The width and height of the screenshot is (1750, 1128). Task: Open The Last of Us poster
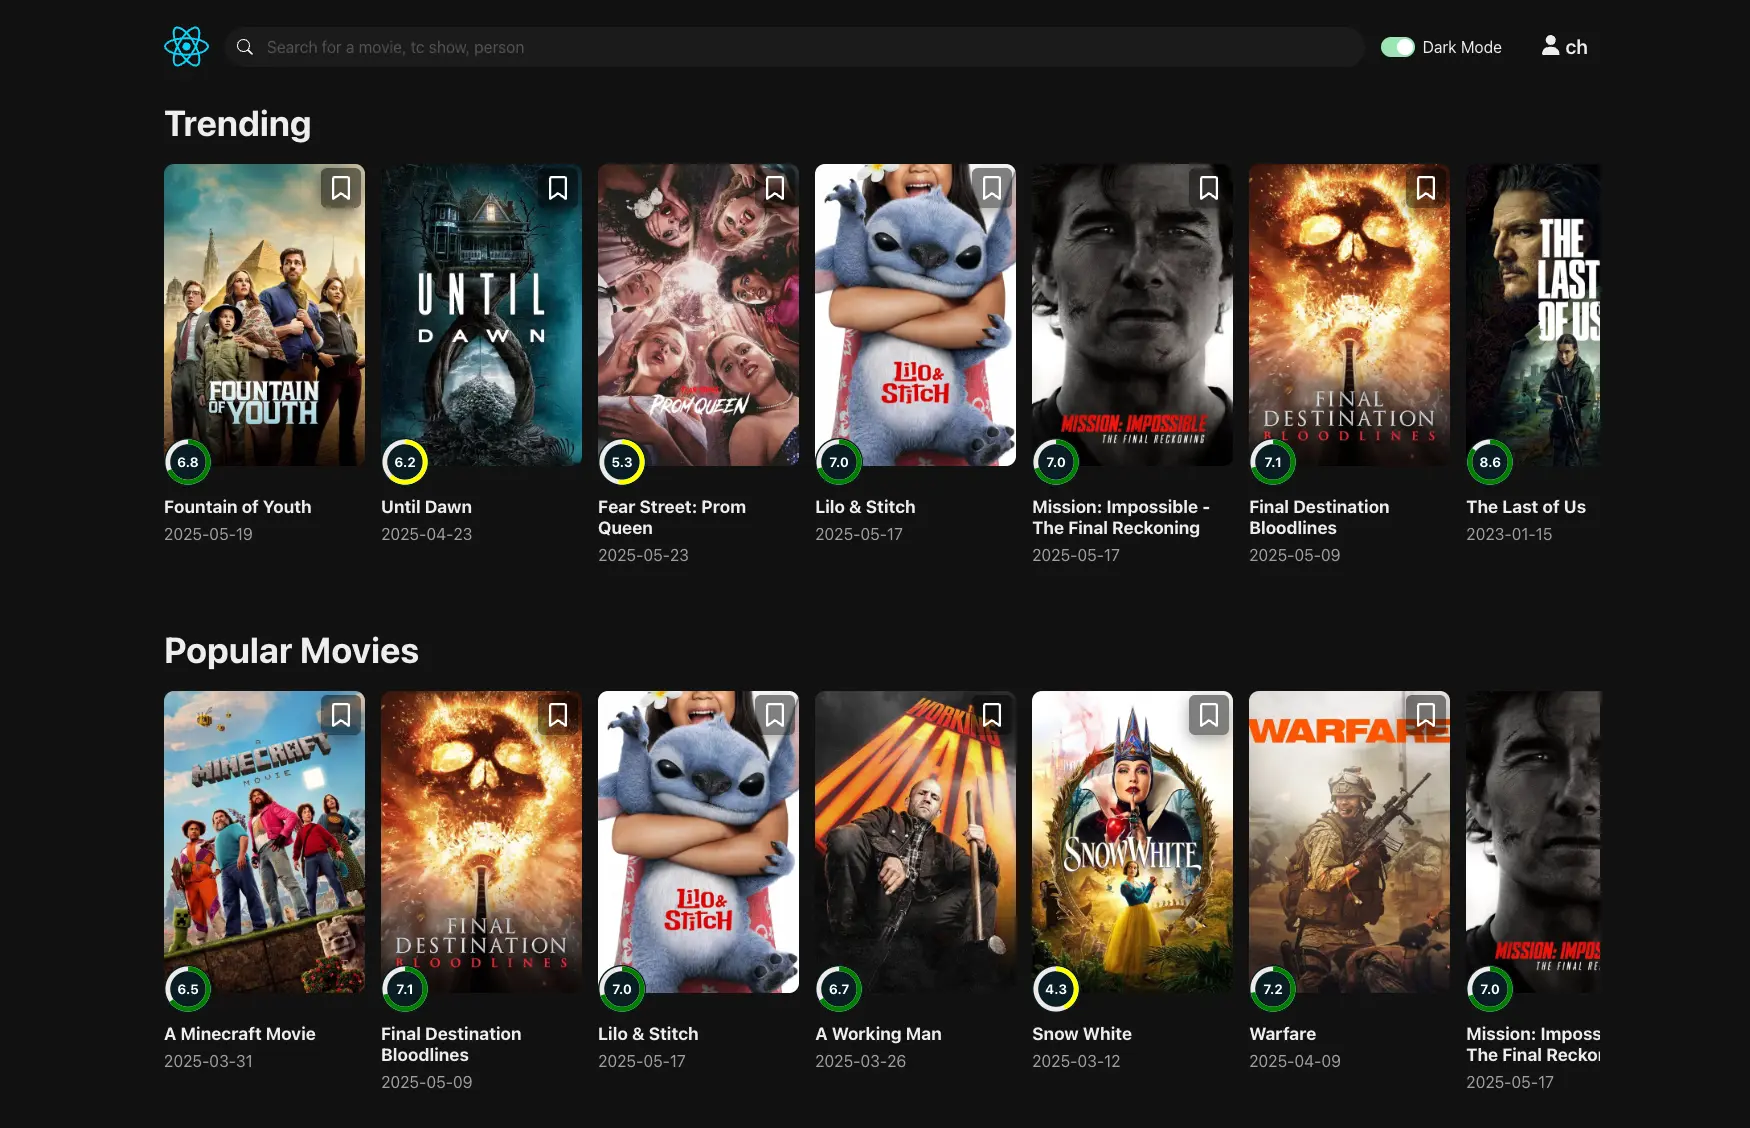1533,315
